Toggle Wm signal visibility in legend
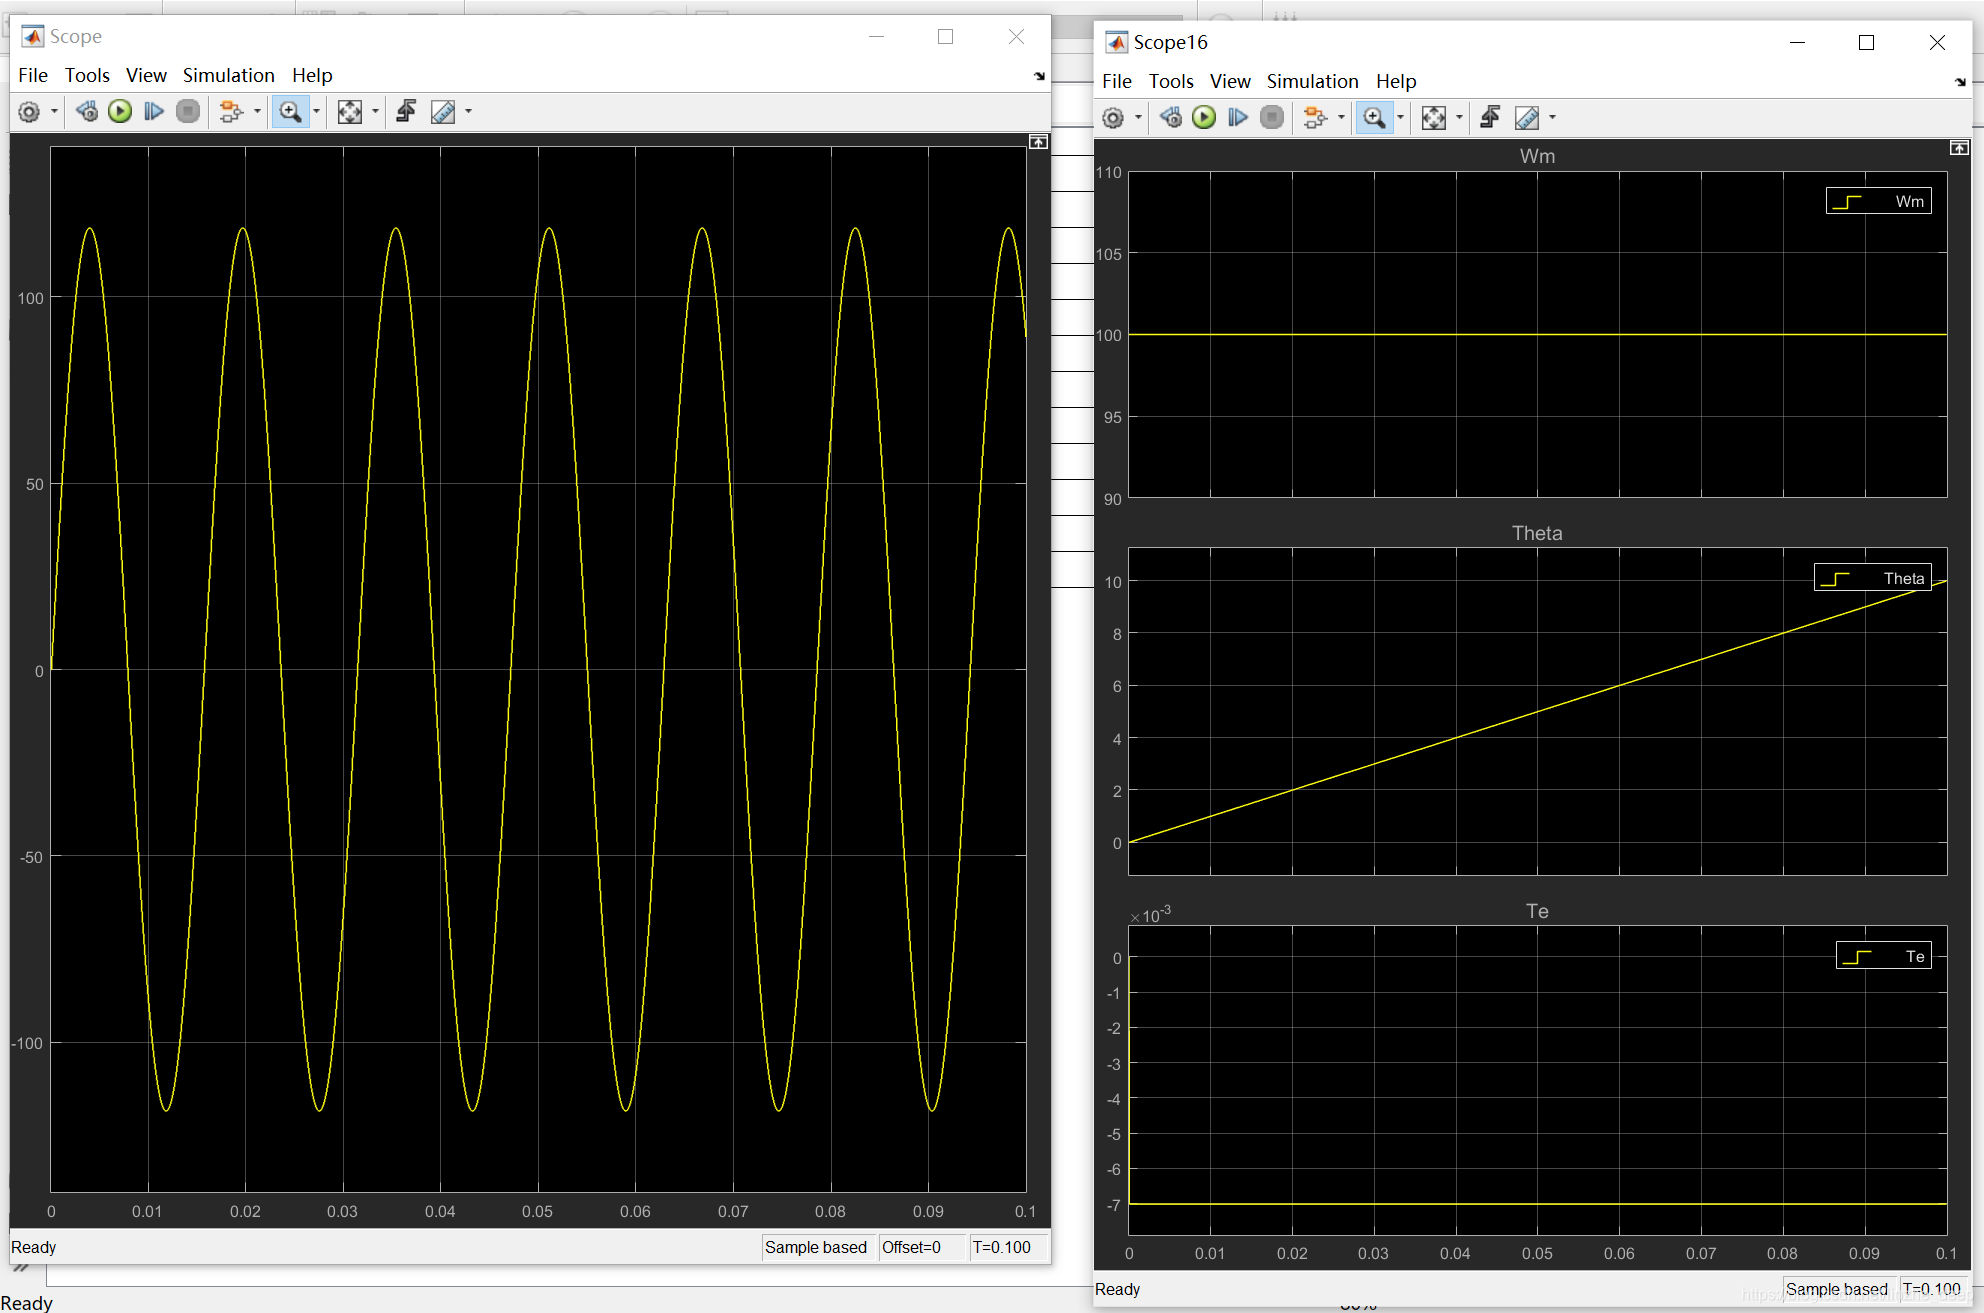This screenshot has height=1313, width=1984. [x=1879, y=201]
